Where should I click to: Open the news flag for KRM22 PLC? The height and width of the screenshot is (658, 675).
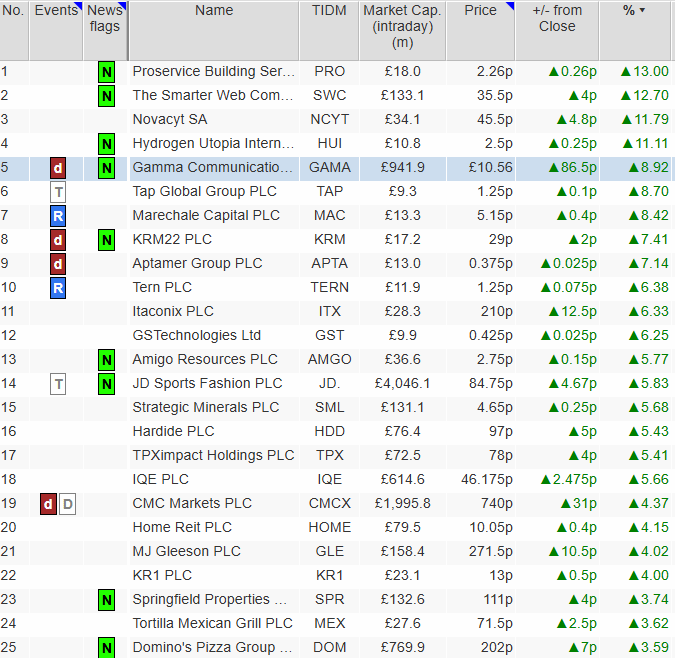pyautogui.click(x=106, y=240)
